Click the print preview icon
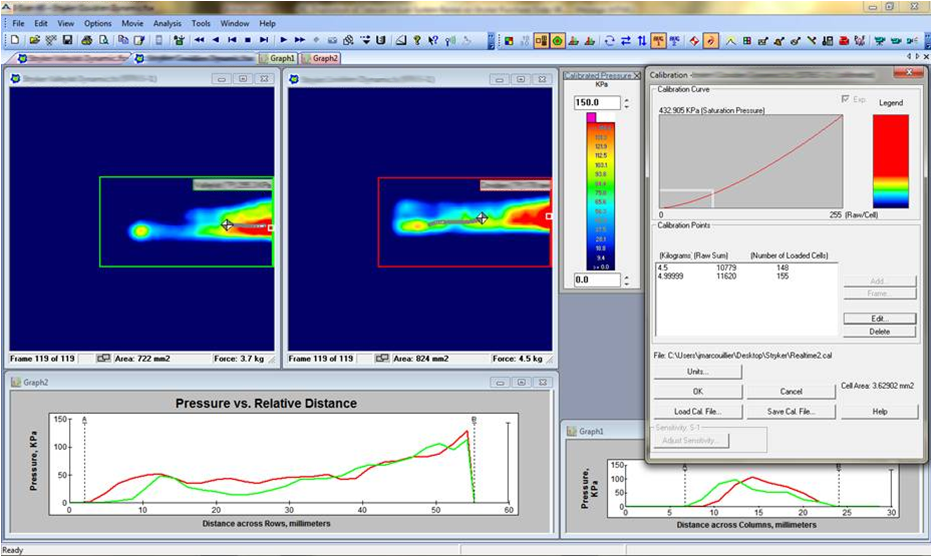Viewport: 932px width, 557px height. [x=104, y=40]
